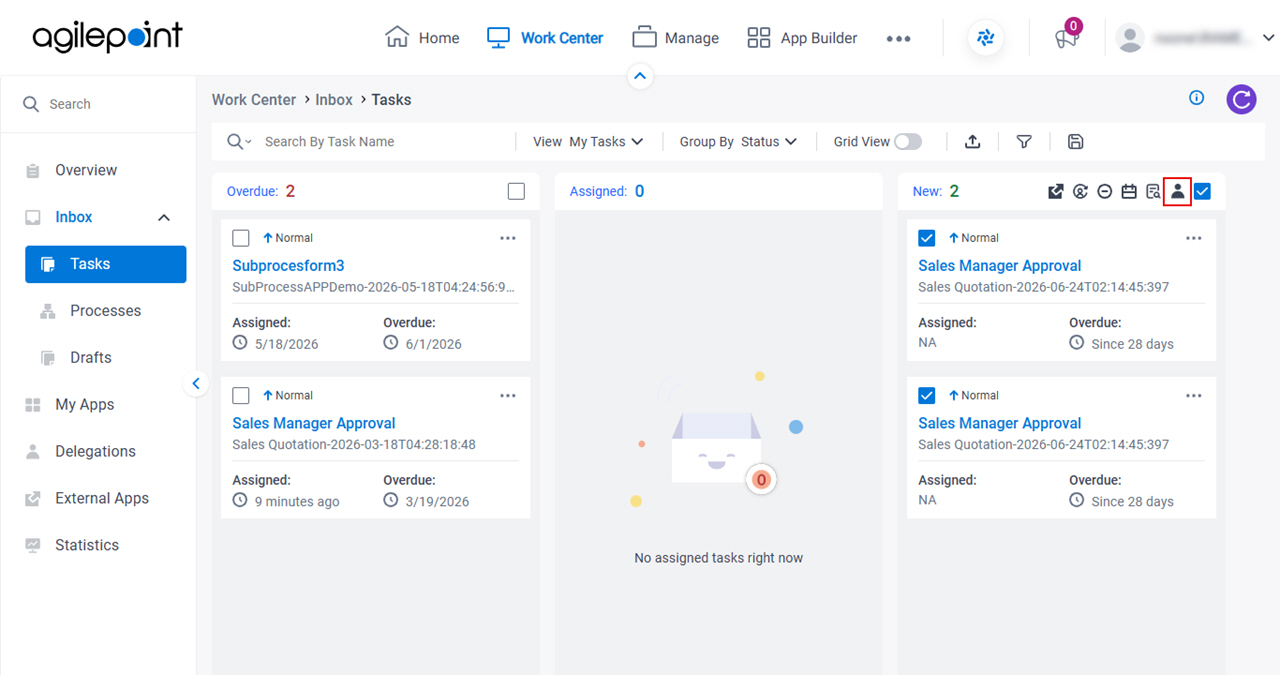Screen dimensions: 1280x675
Task: Select Tasks in the sidebar
Action: click(106, 264)
